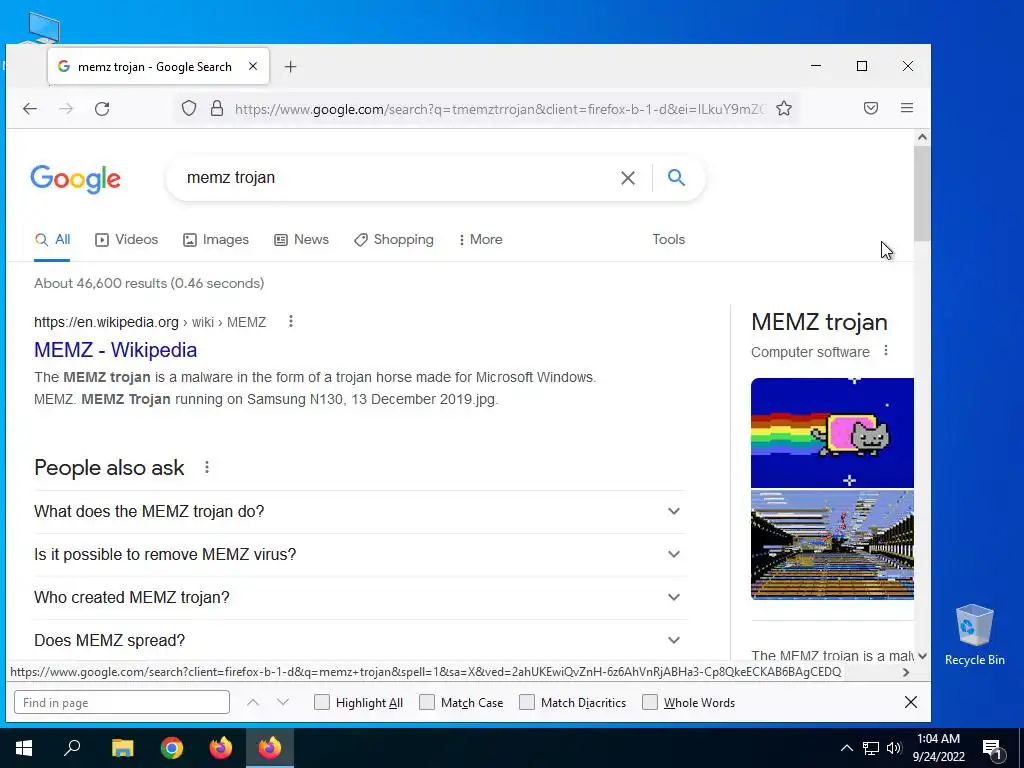The width and height of the screenshot is (1024, 768).
Task: Switch to Videos results tab
Action: (127, 240)
